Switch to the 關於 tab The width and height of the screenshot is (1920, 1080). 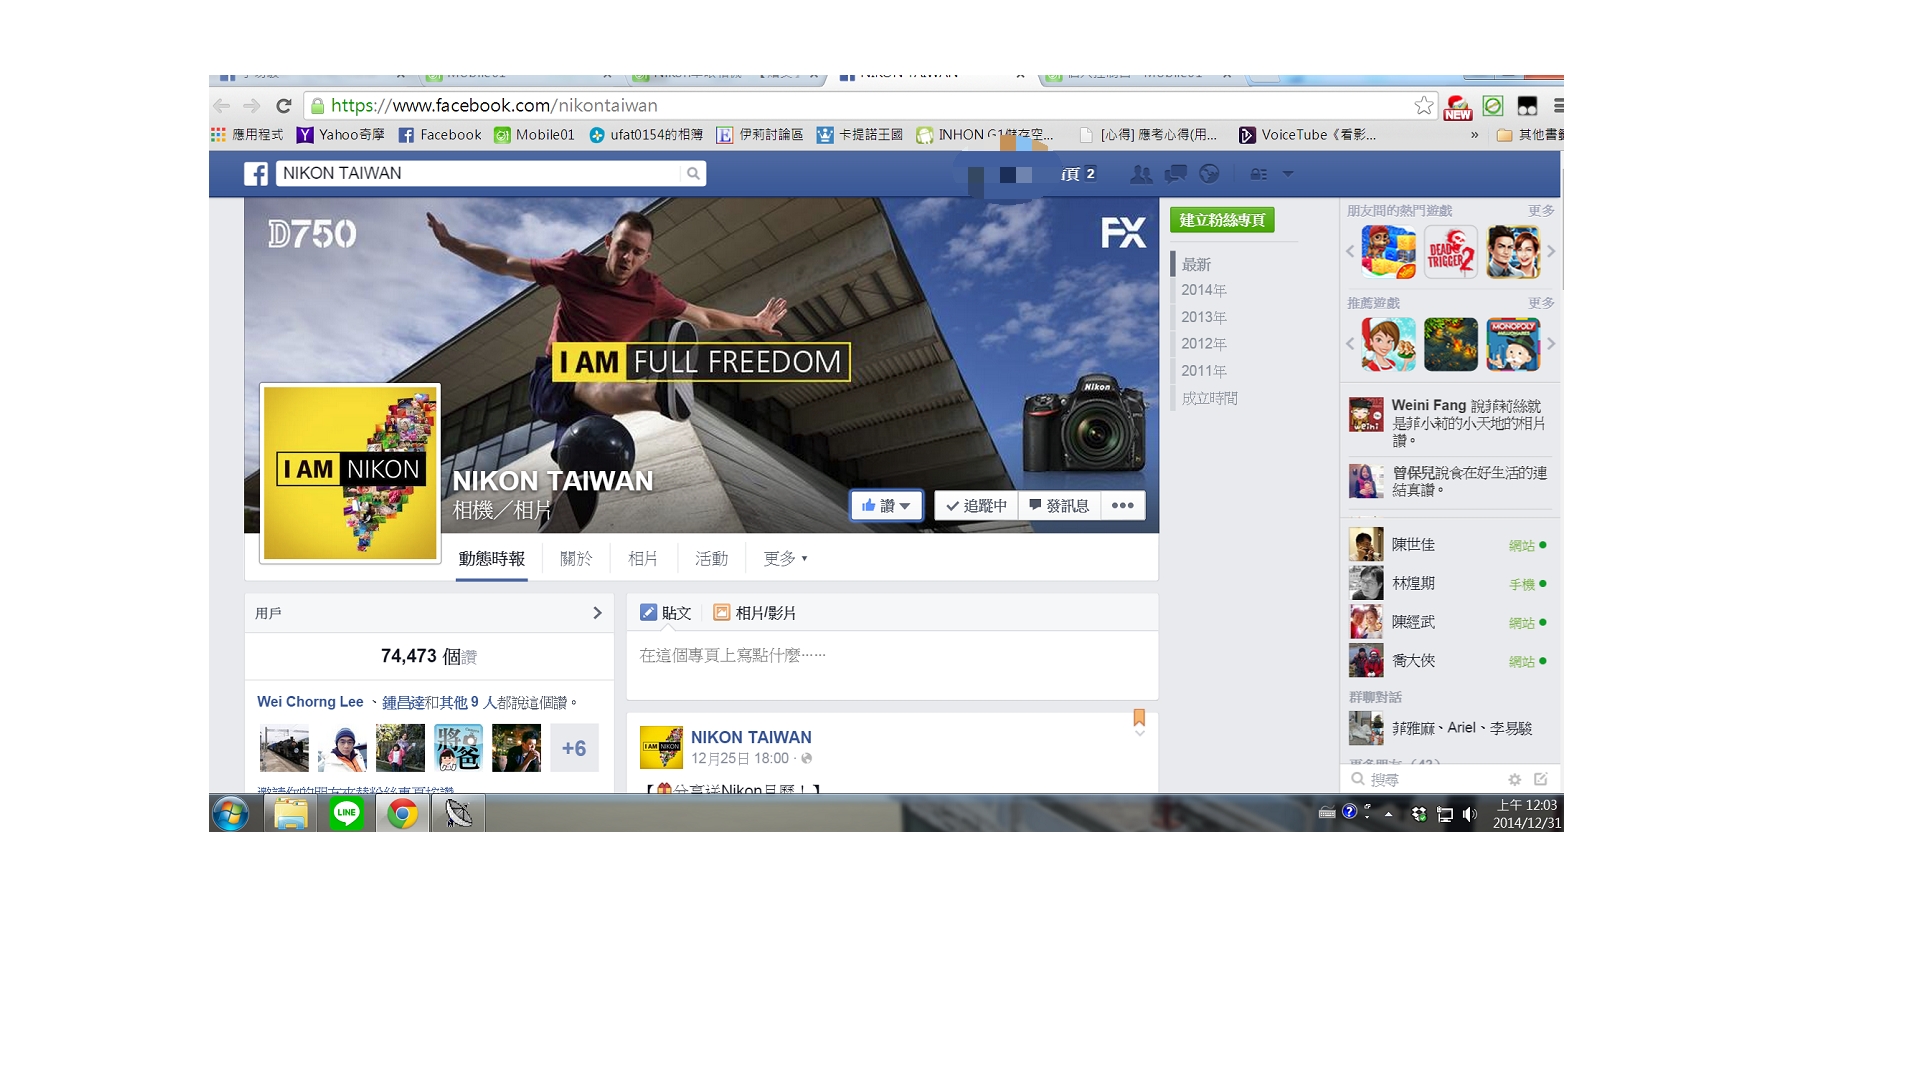(576, 559)
